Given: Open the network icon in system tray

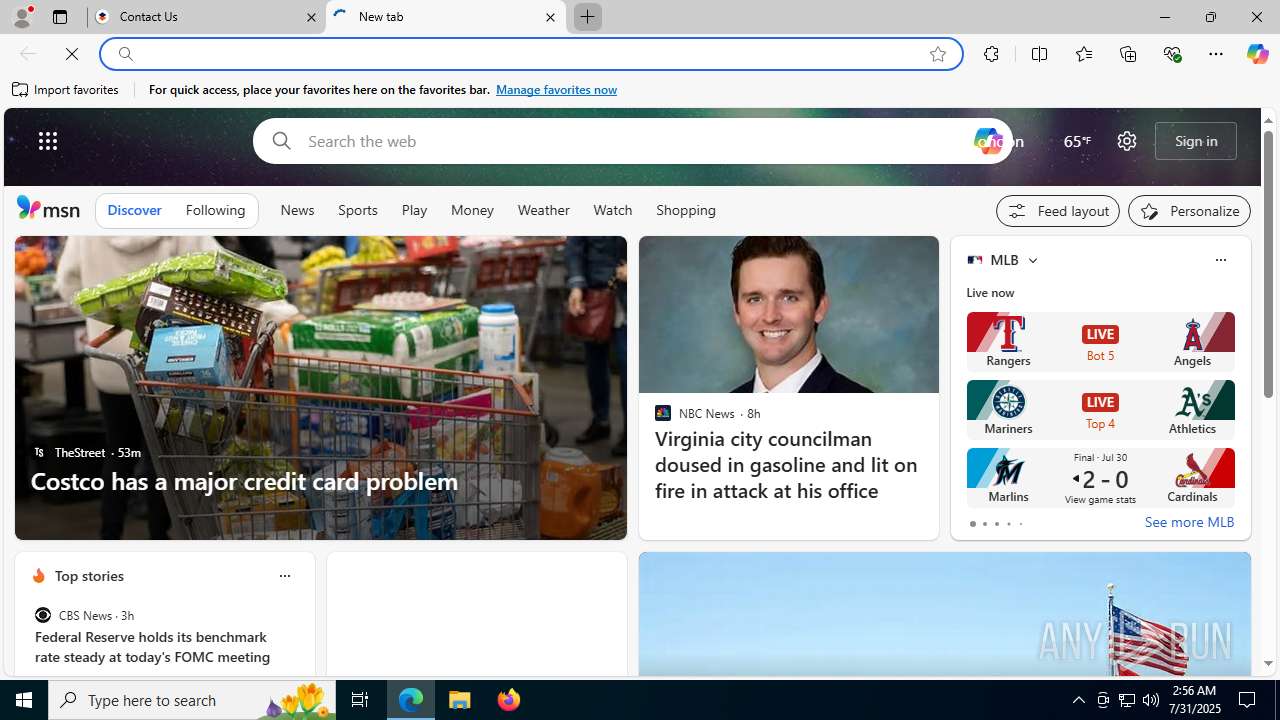Looking at the screenshot, I should 1127,700.
